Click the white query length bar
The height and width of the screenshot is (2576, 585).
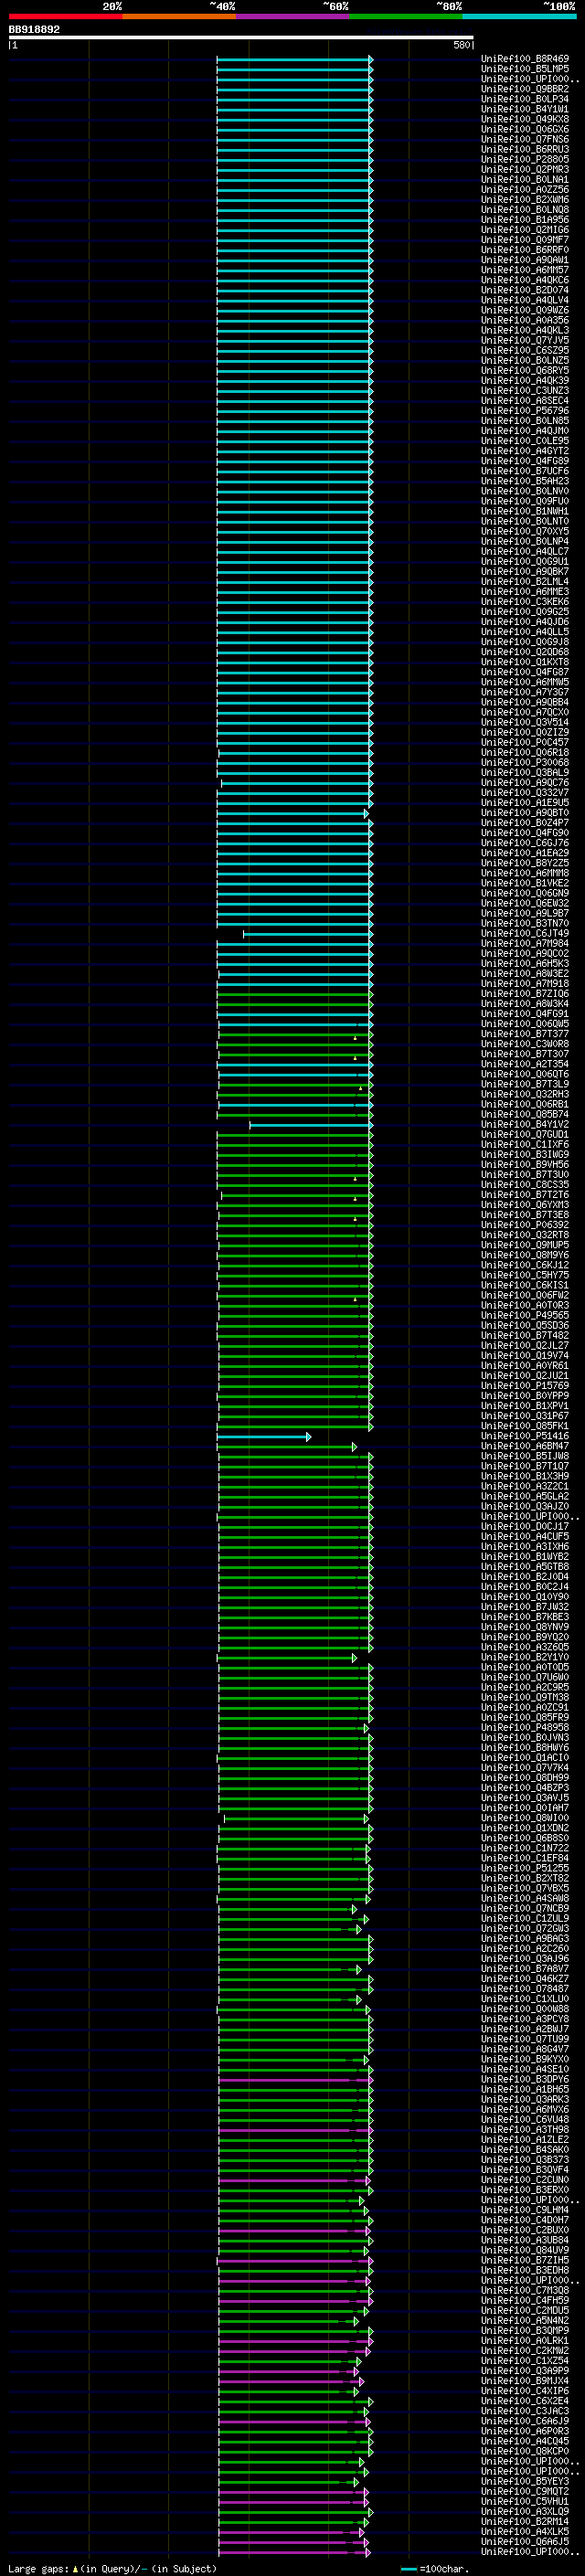coord(241,37)
